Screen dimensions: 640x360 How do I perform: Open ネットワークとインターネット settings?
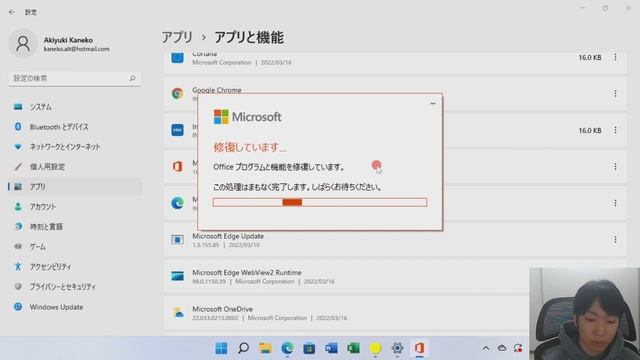75,147
